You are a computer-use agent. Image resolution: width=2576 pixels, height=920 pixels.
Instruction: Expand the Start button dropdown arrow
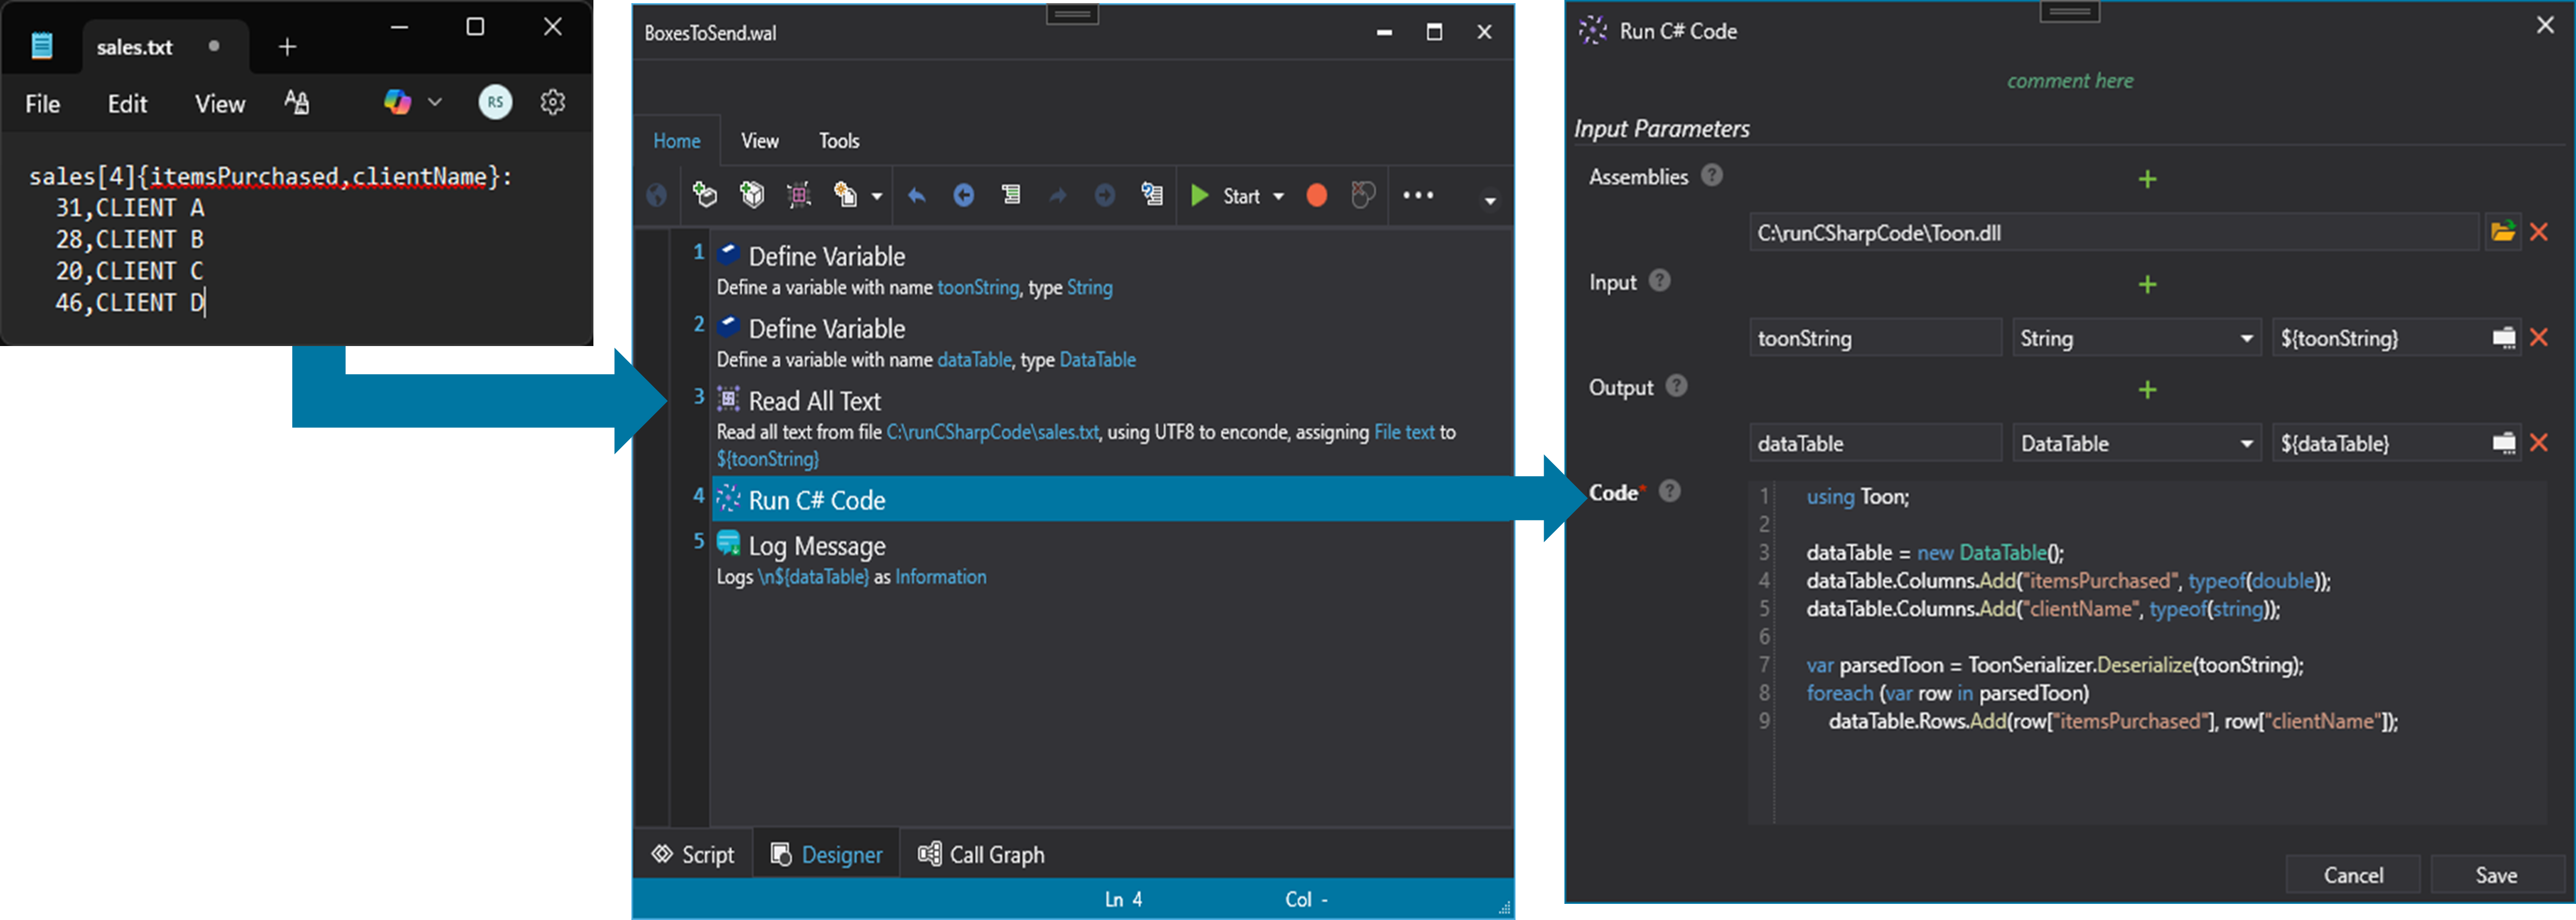click(1278, 197)
